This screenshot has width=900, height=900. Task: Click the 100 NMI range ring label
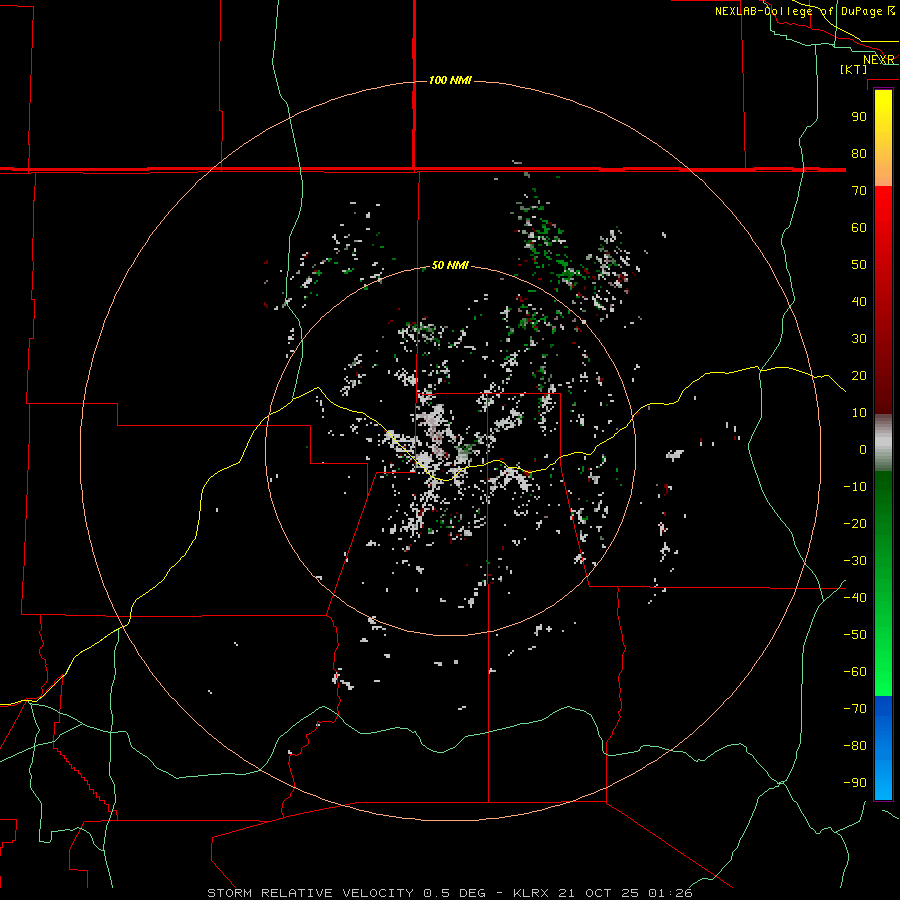450,80
